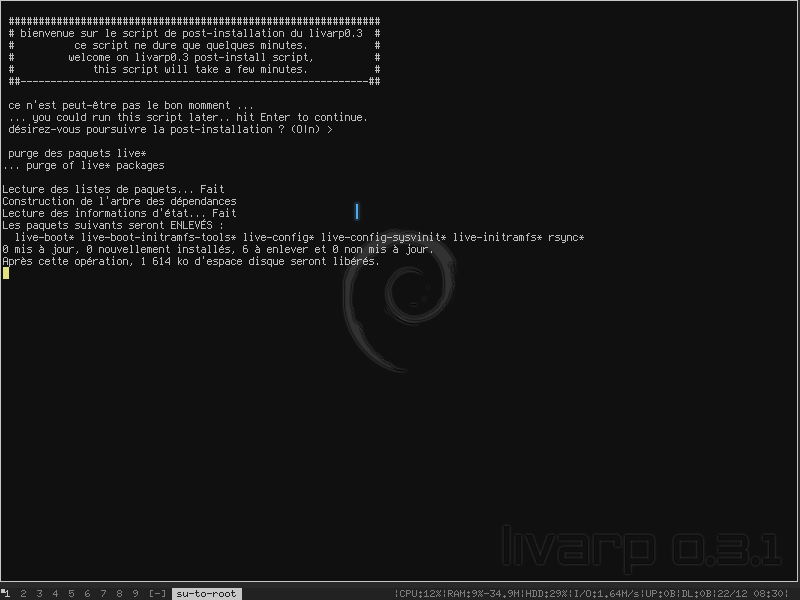
Task: Click the line 'bienvenue sur le script de post-installation'
Action: click(191, 33)
